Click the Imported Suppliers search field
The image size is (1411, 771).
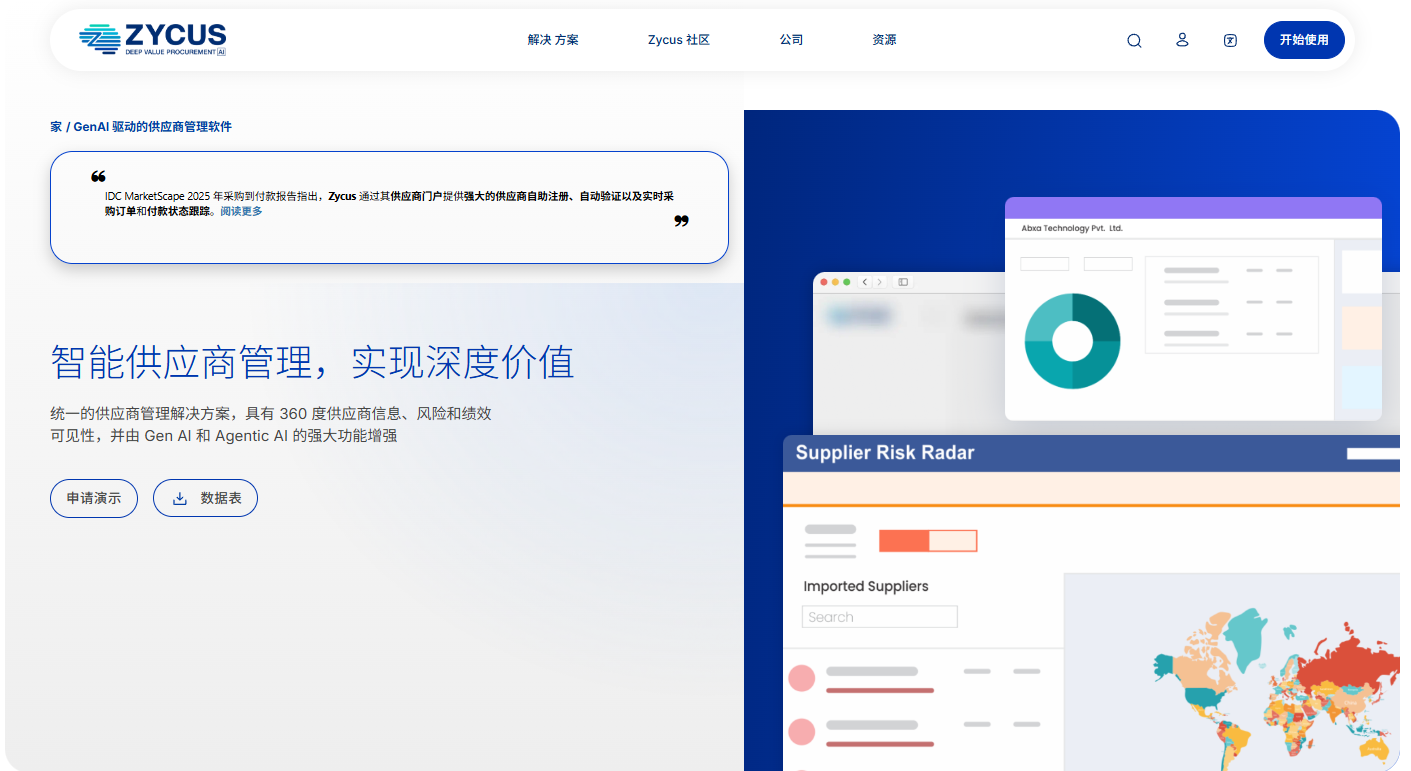pyautogui.click(x=879, y=617)
